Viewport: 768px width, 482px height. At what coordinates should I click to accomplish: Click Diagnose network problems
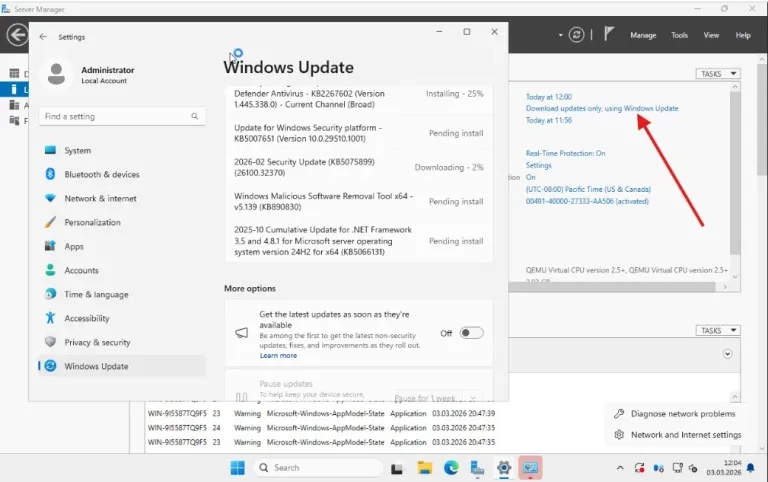coord(676,413)
